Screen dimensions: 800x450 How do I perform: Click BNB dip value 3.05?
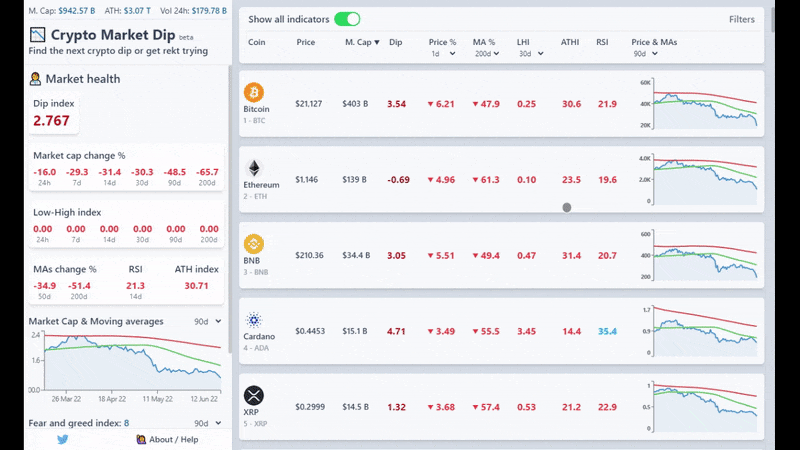click(396, 255)
